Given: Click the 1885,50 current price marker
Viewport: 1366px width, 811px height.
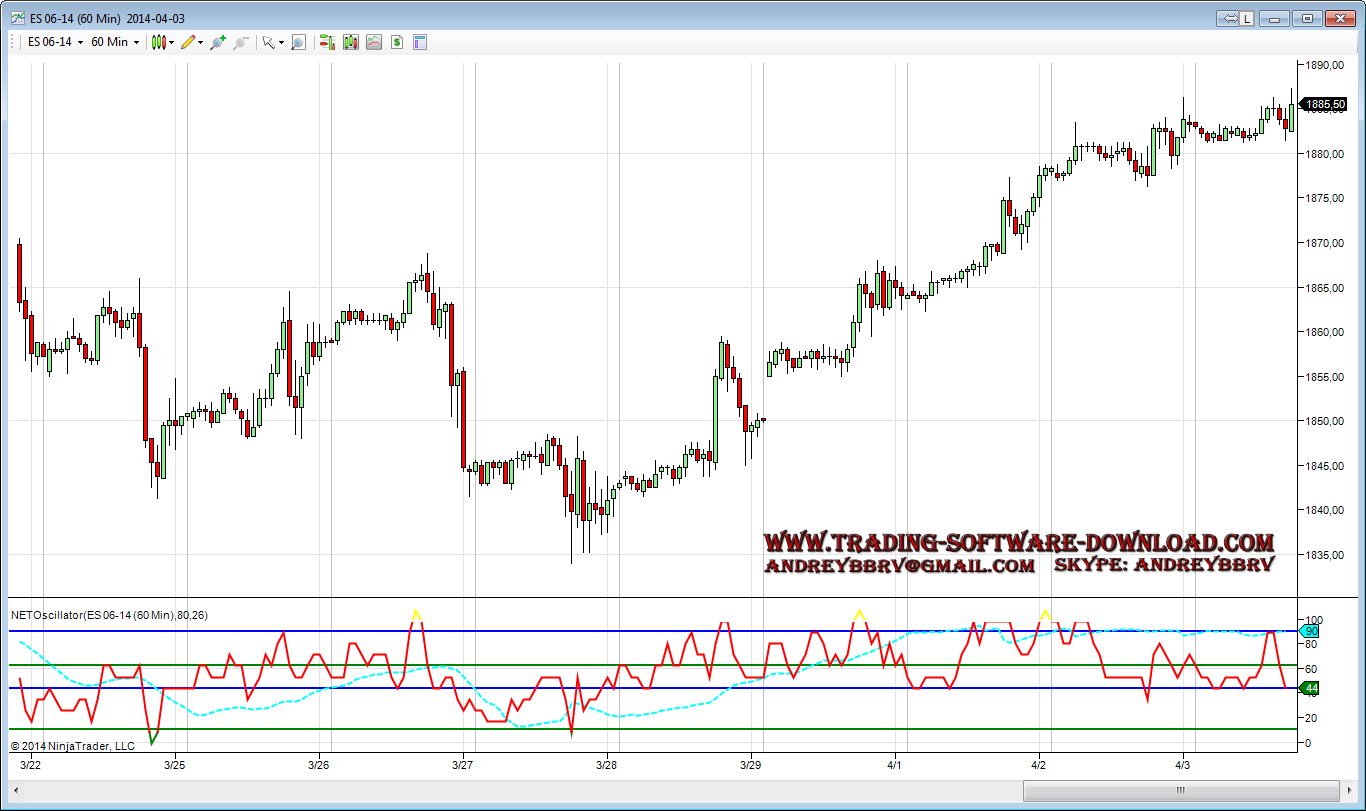Looking at the screenshot, I should pyautogui.click(x=1325, y=104).
